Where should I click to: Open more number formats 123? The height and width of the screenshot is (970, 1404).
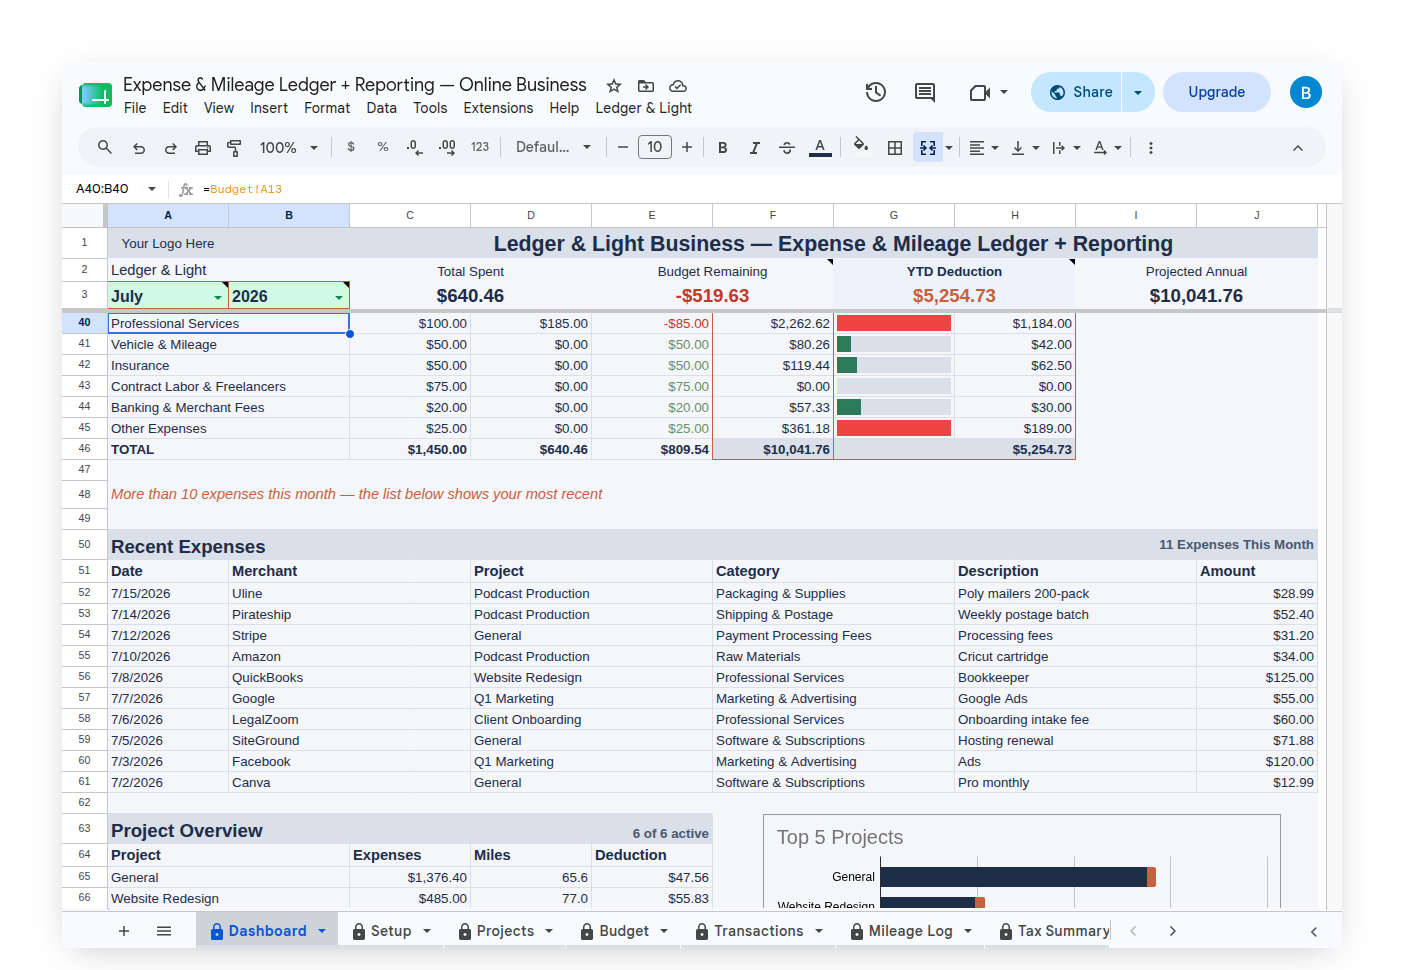click(480, 147)
